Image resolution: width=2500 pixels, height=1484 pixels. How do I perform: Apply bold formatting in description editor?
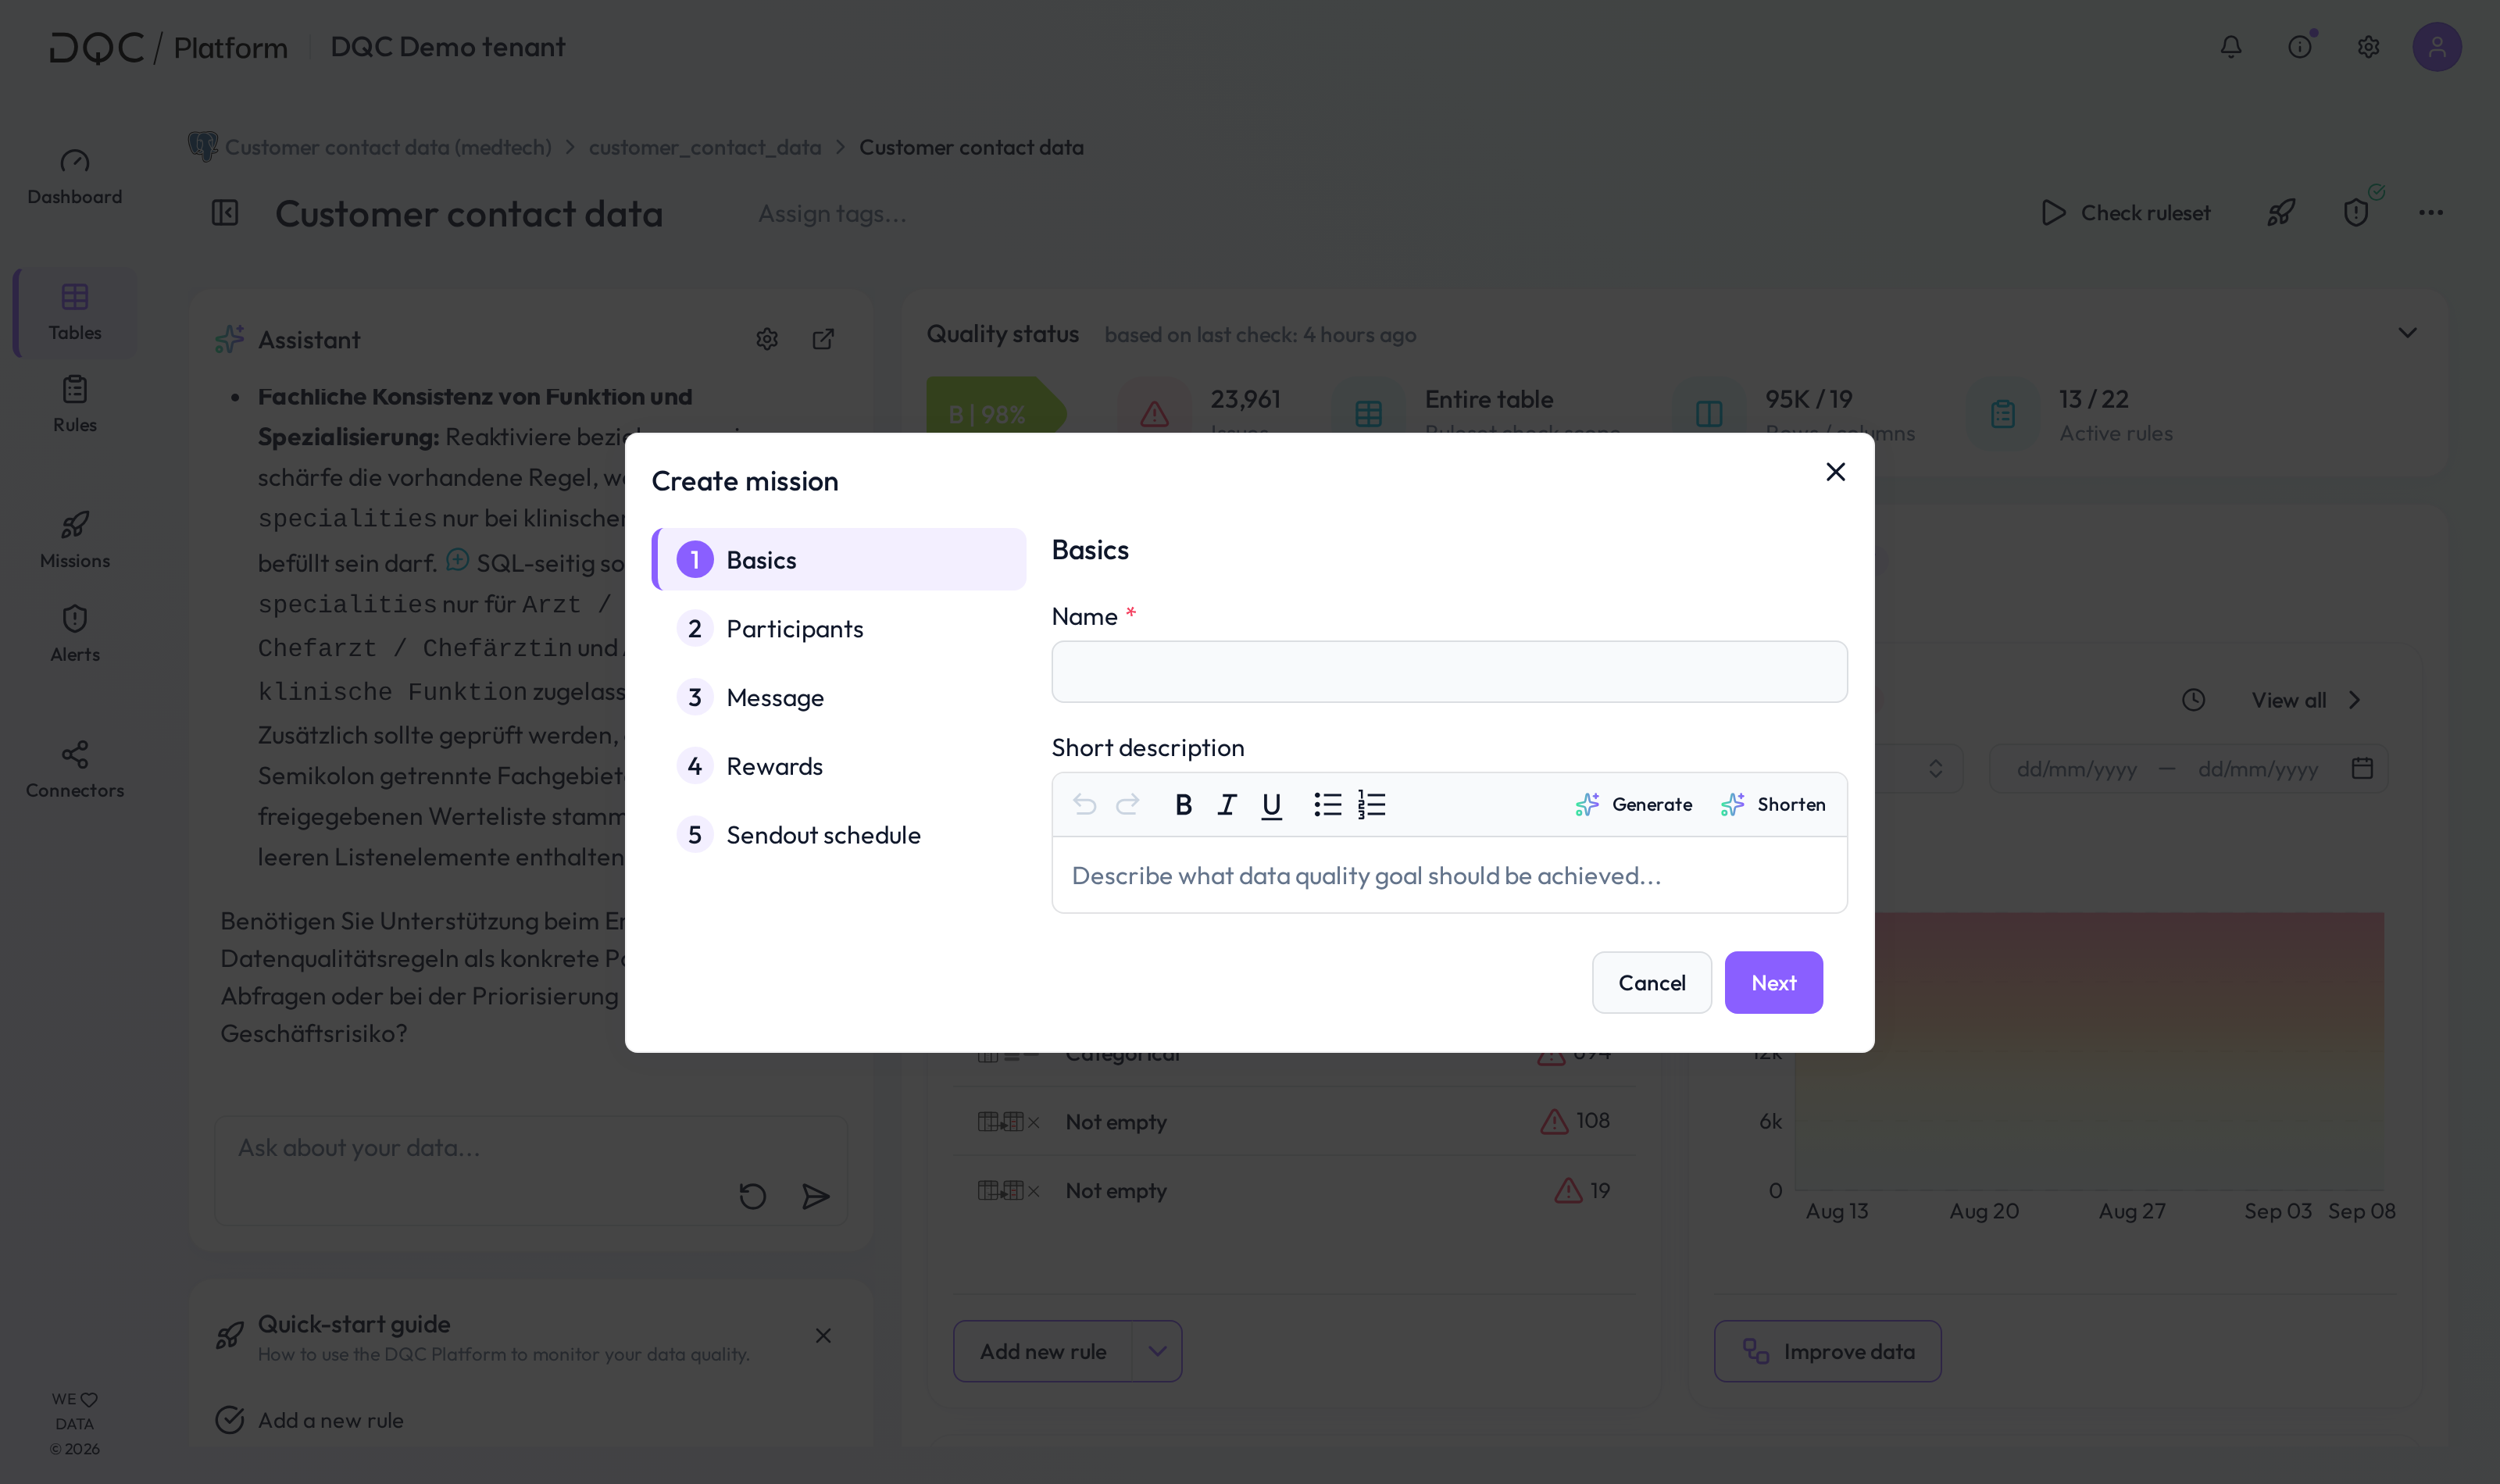point(1183,805)
